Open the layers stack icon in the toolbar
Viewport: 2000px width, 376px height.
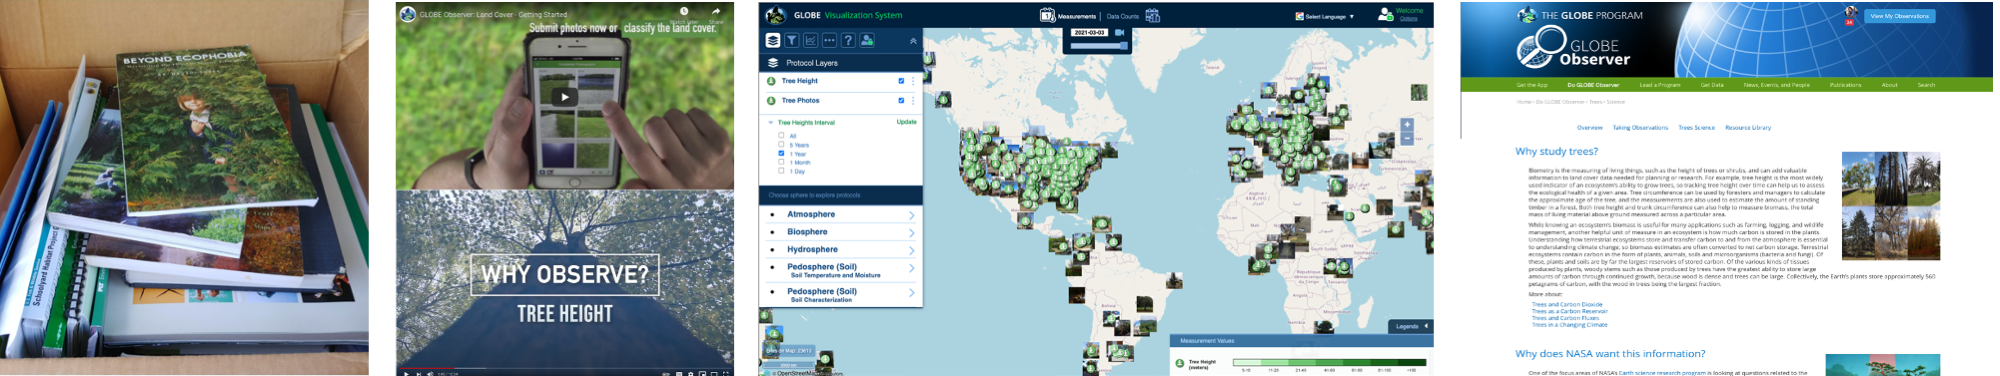pyautogui.click(x=773, y=40)
